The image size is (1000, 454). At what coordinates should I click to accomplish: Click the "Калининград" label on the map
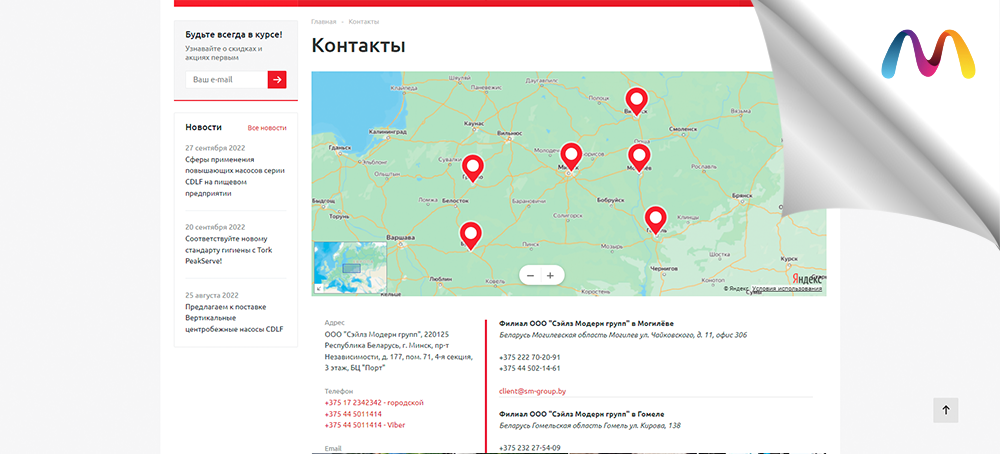tap(386, 131)
